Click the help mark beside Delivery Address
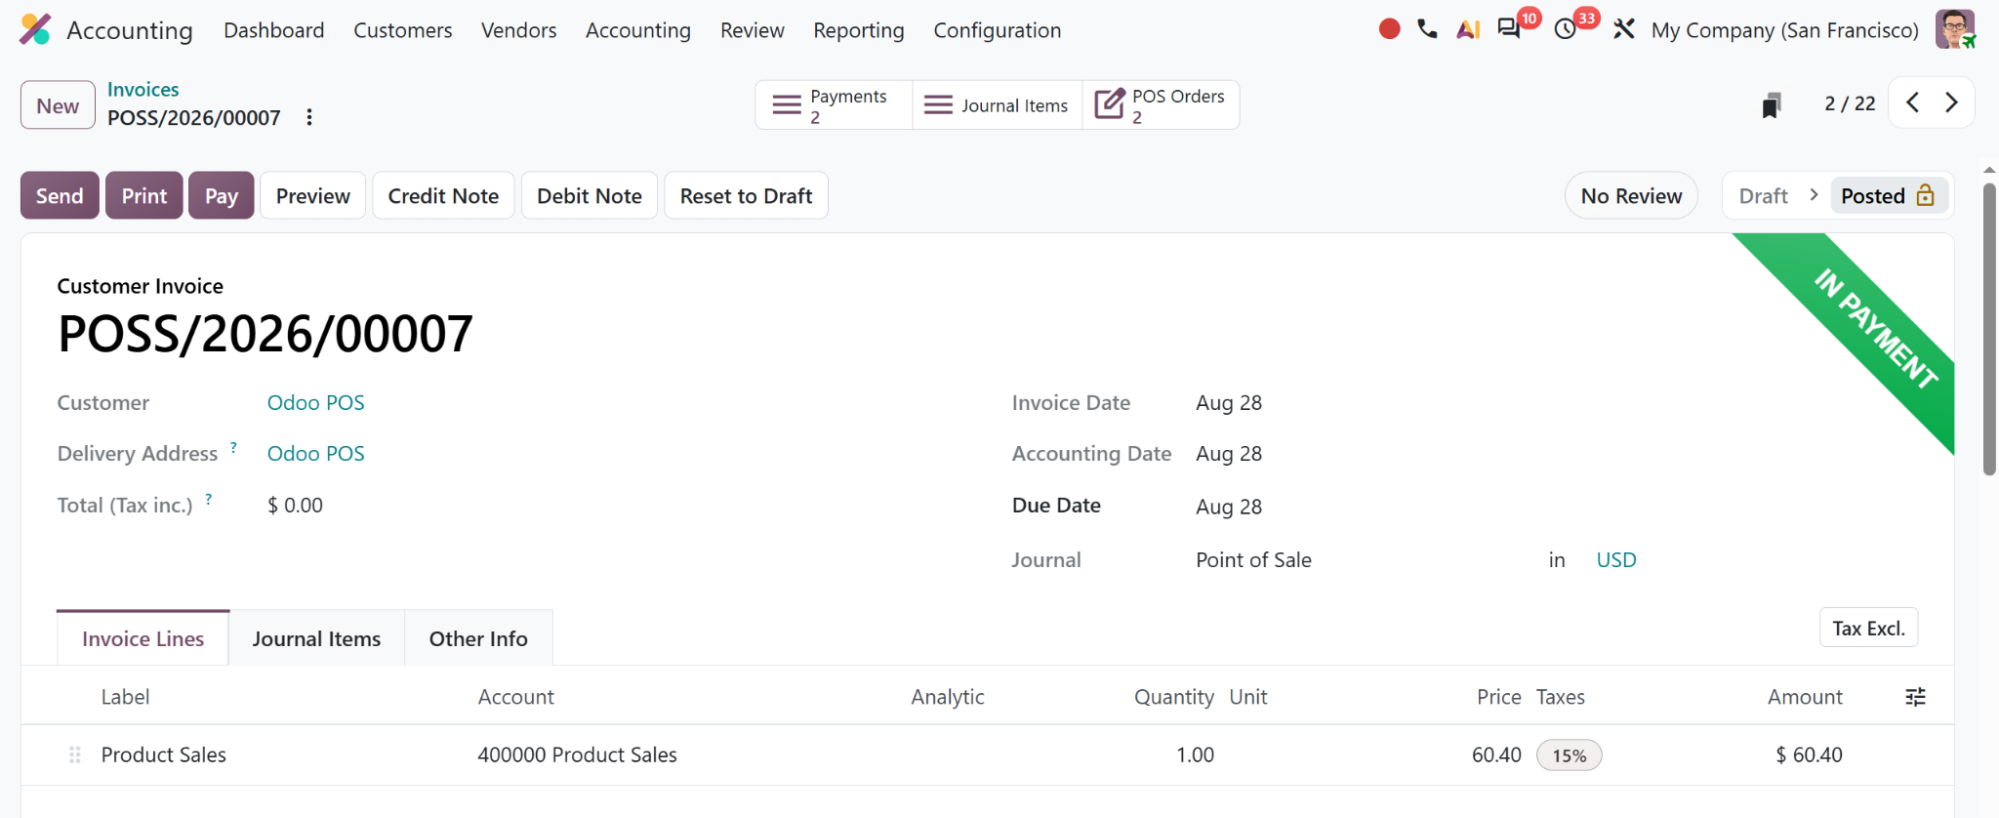1999x818 pixels. click(x=233, y=447)
